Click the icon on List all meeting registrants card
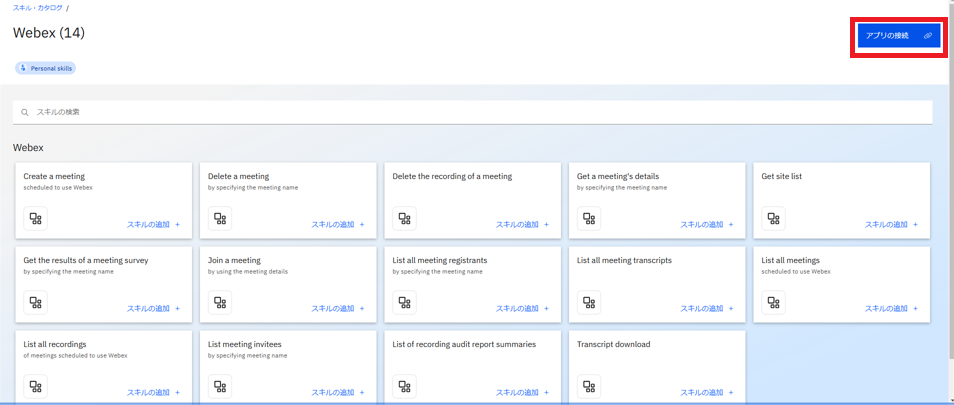954x405 pixels. (x=405, y=302)
